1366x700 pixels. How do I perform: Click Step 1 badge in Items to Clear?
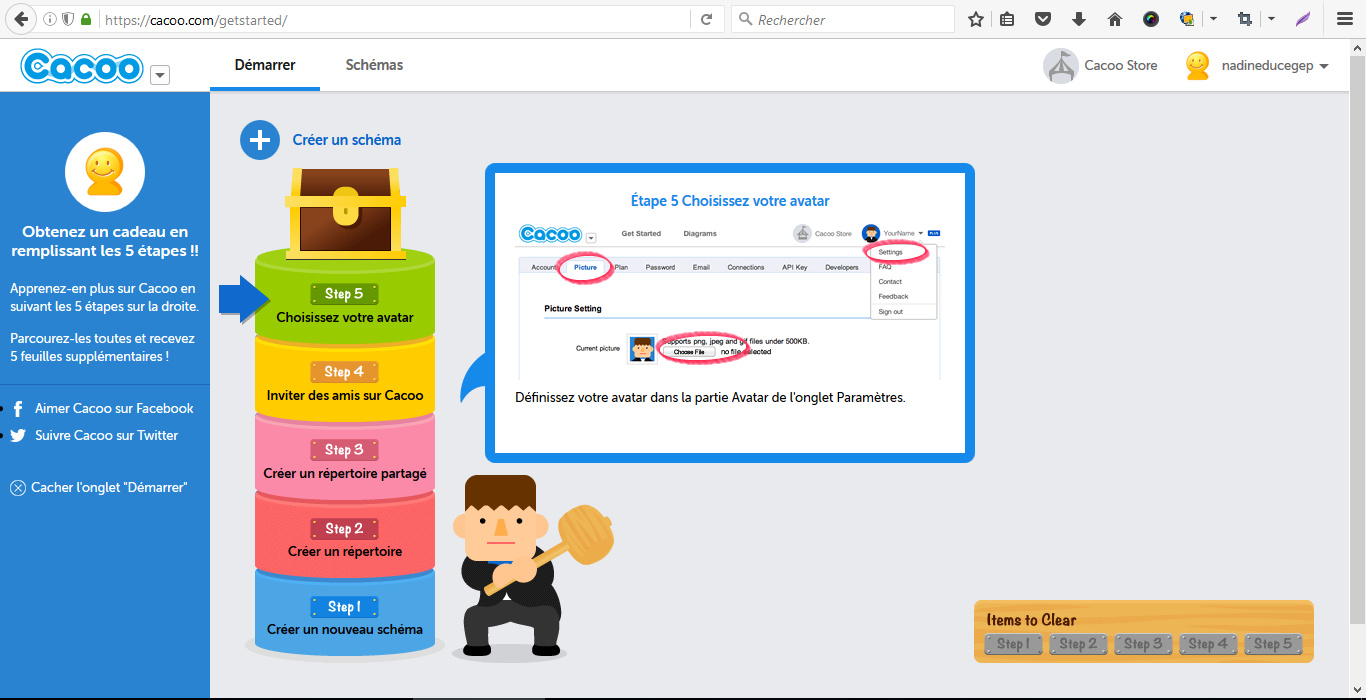click(1013, 644)
